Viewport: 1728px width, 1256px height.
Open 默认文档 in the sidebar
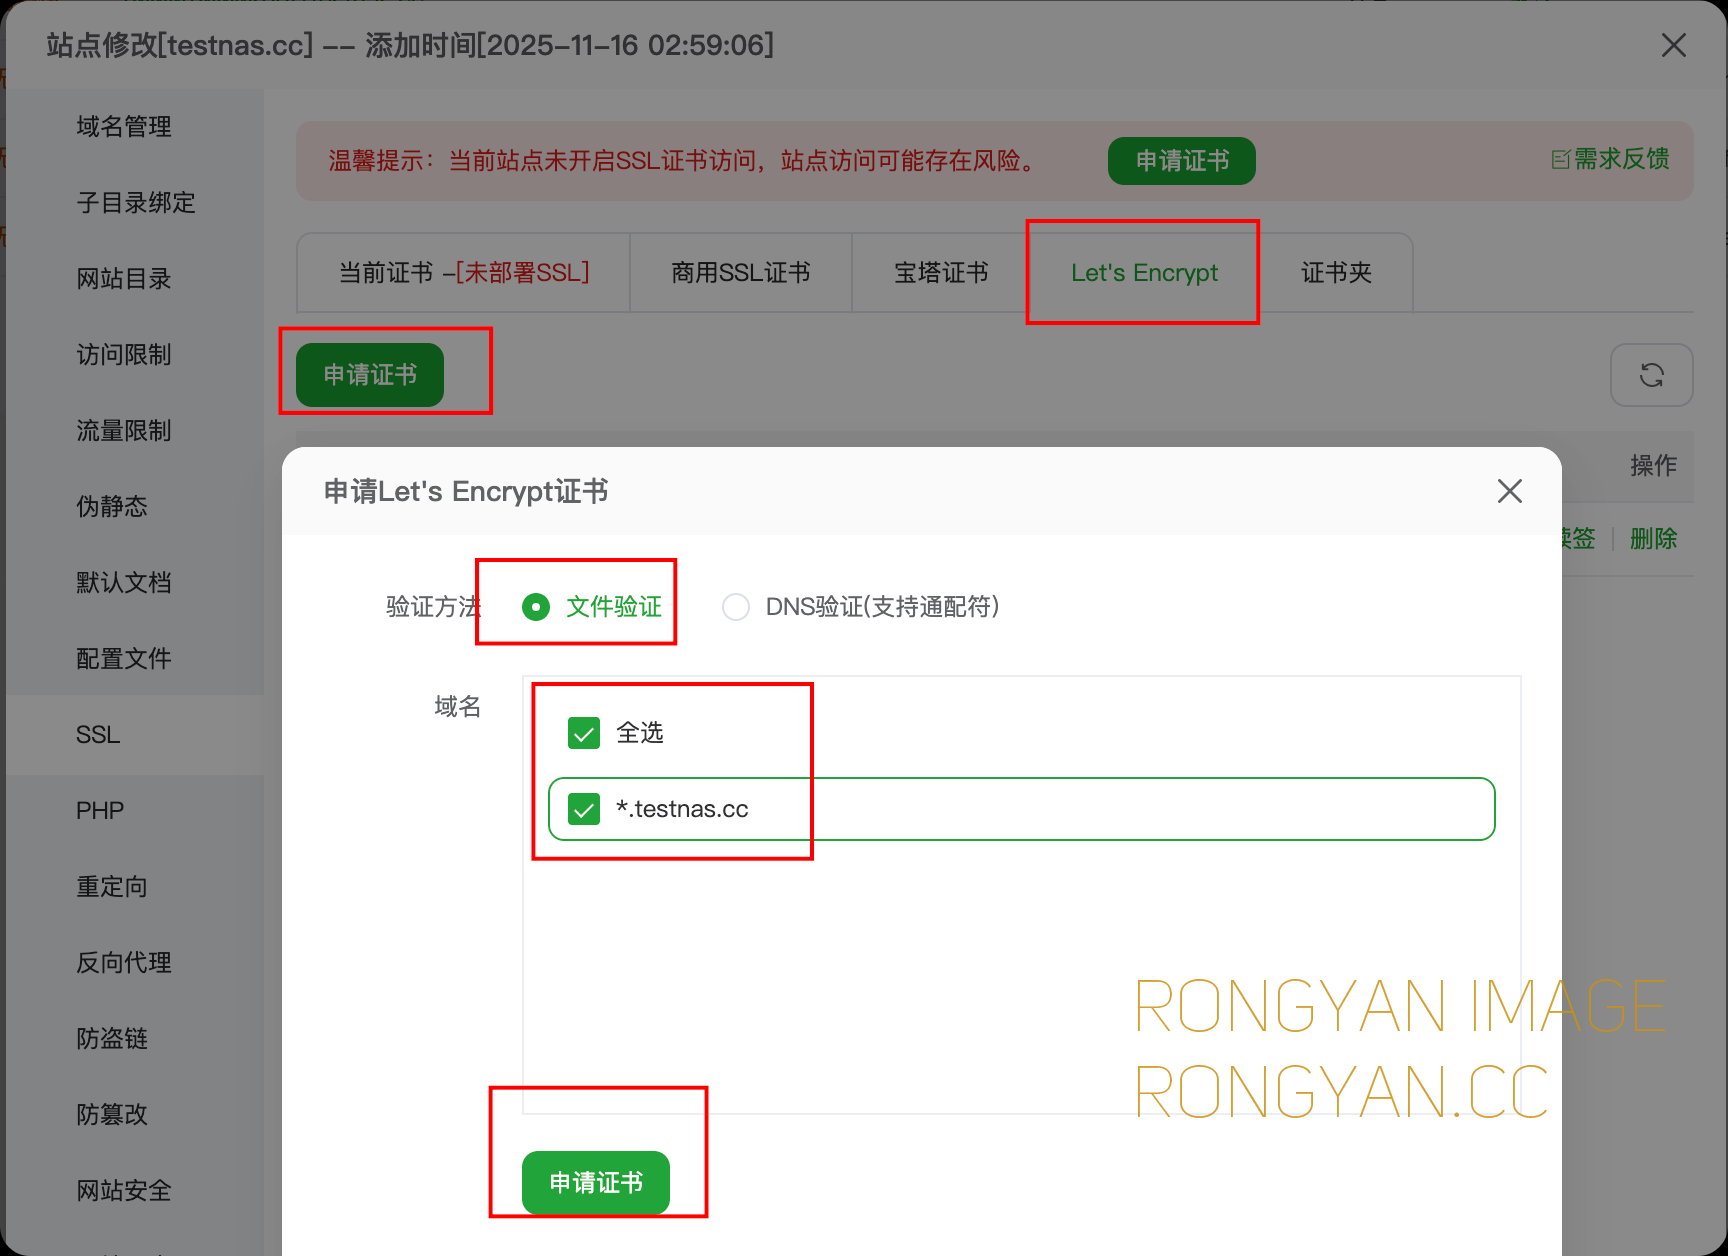124,583
